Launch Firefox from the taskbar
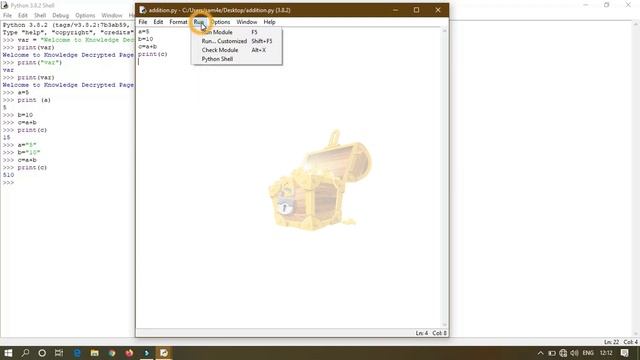The height and width of the screenshot is (360, 640). (129, 353)
